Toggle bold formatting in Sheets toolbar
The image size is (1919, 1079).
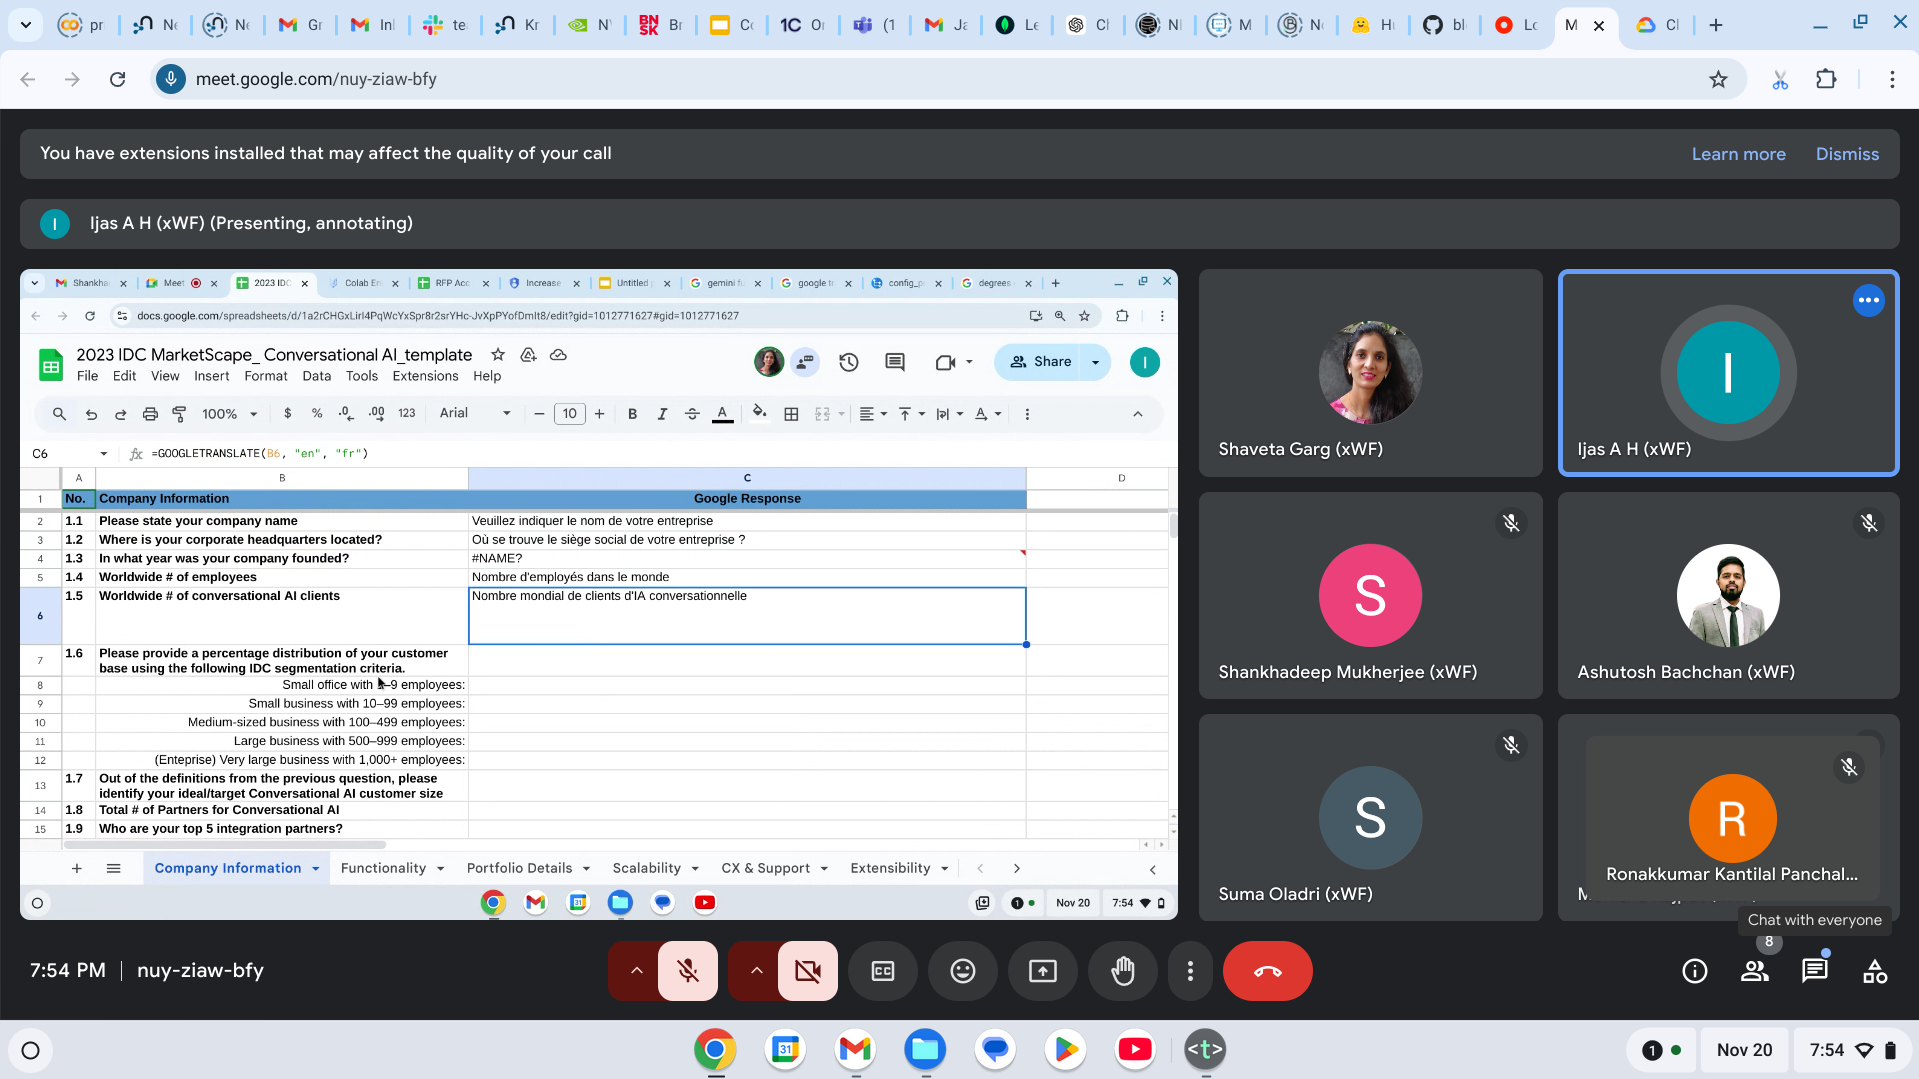tap(632, 414)
